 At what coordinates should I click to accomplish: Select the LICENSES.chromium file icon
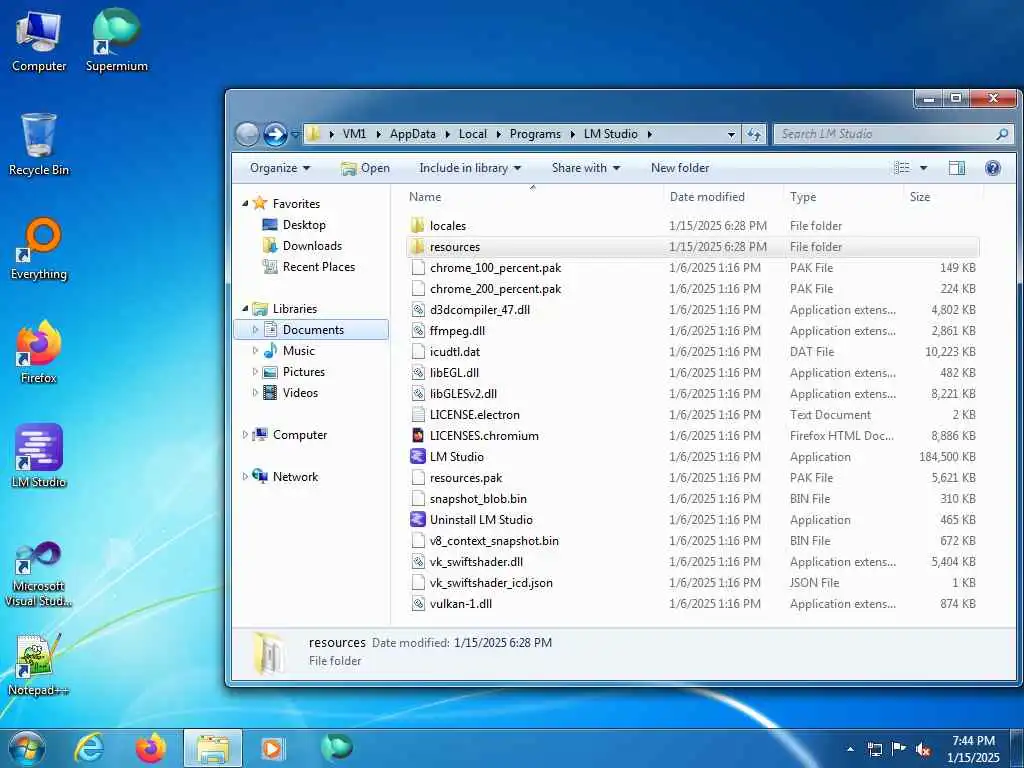click(x=418, y=436)
